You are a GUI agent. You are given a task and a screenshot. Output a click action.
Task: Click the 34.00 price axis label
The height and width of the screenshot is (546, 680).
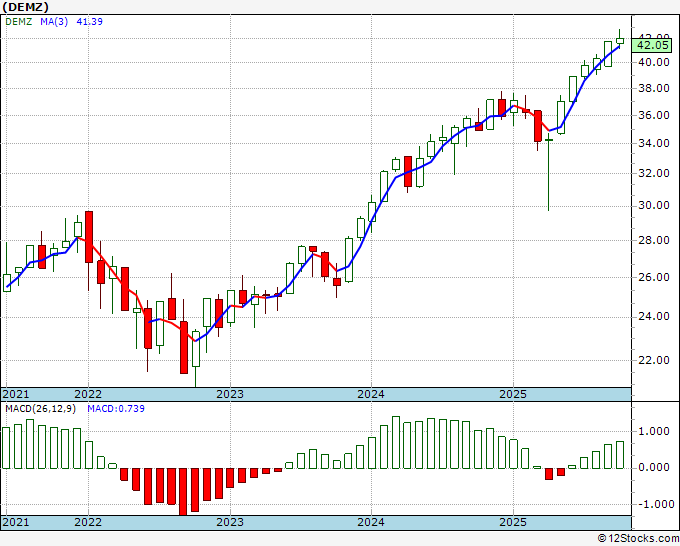pyautogui.click(x=654, y=144)
